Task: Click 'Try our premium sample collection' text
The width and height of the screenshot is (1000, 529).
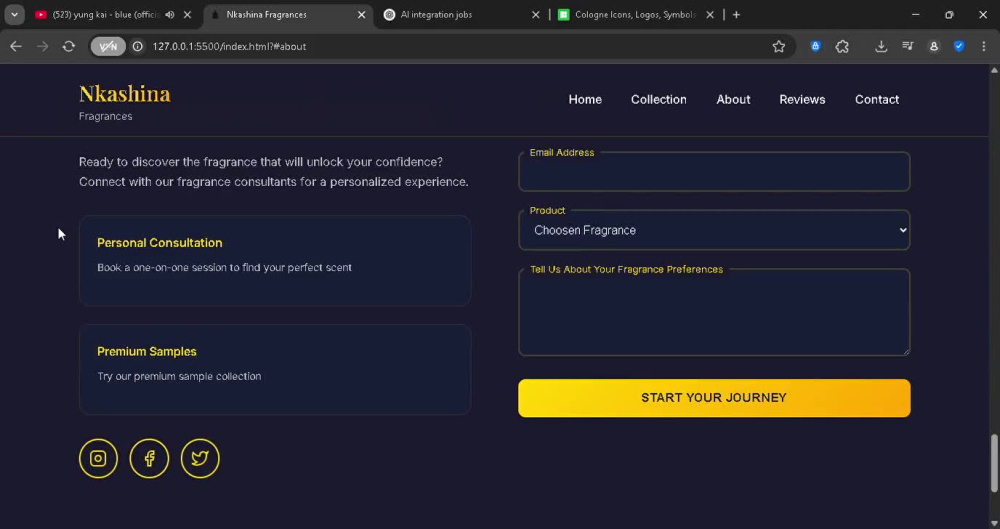Action: 179,376
